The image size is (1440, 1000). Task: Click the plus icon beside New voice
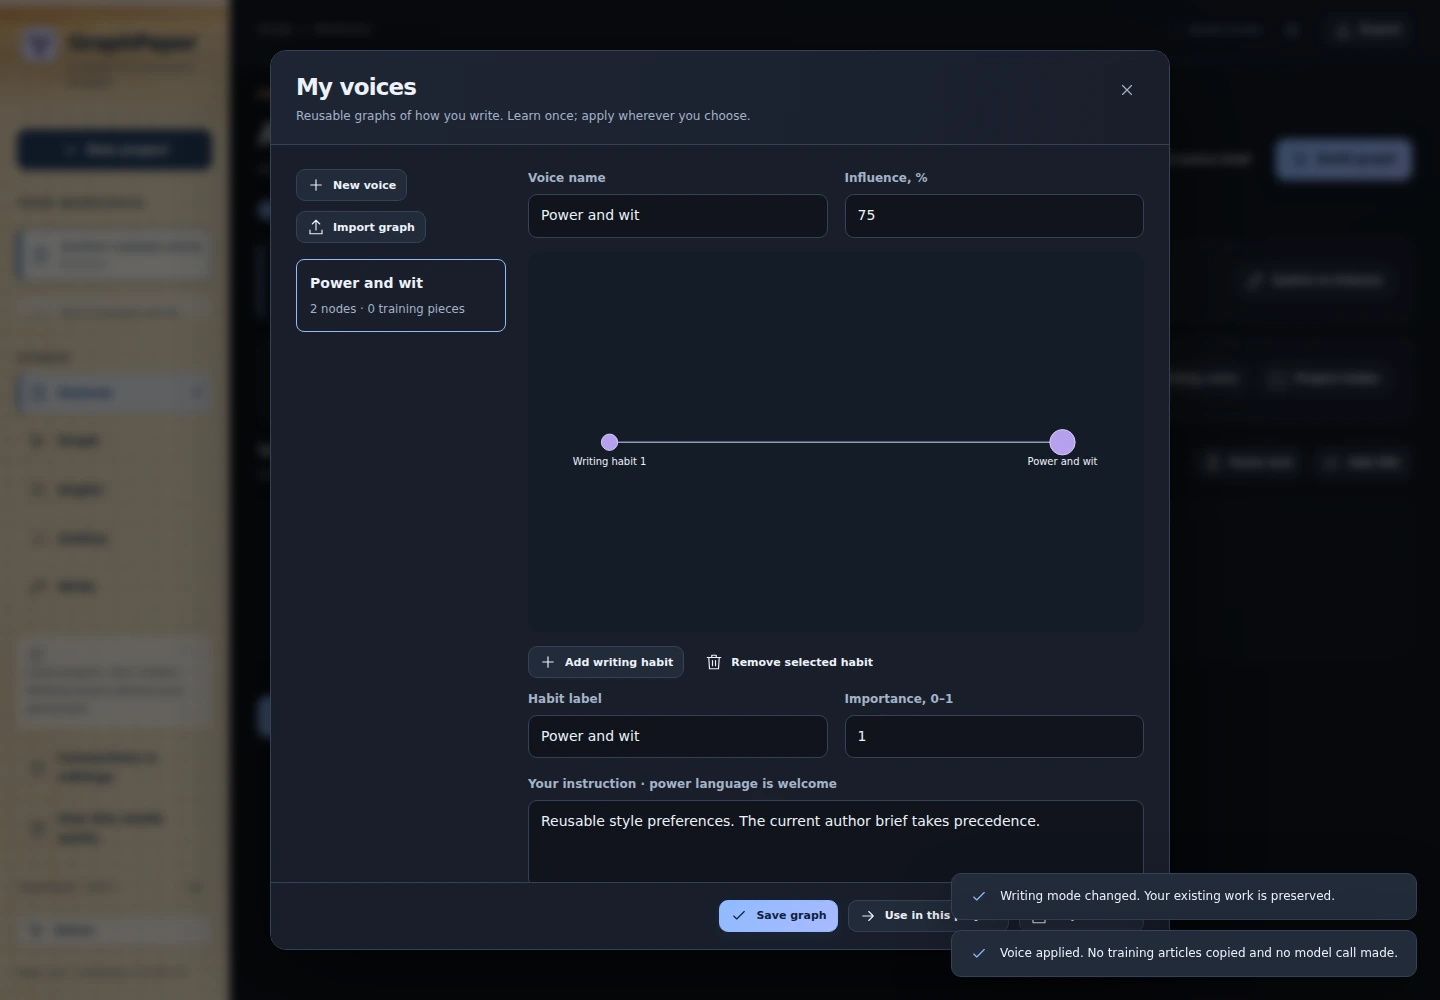click(x=316, y=185)
